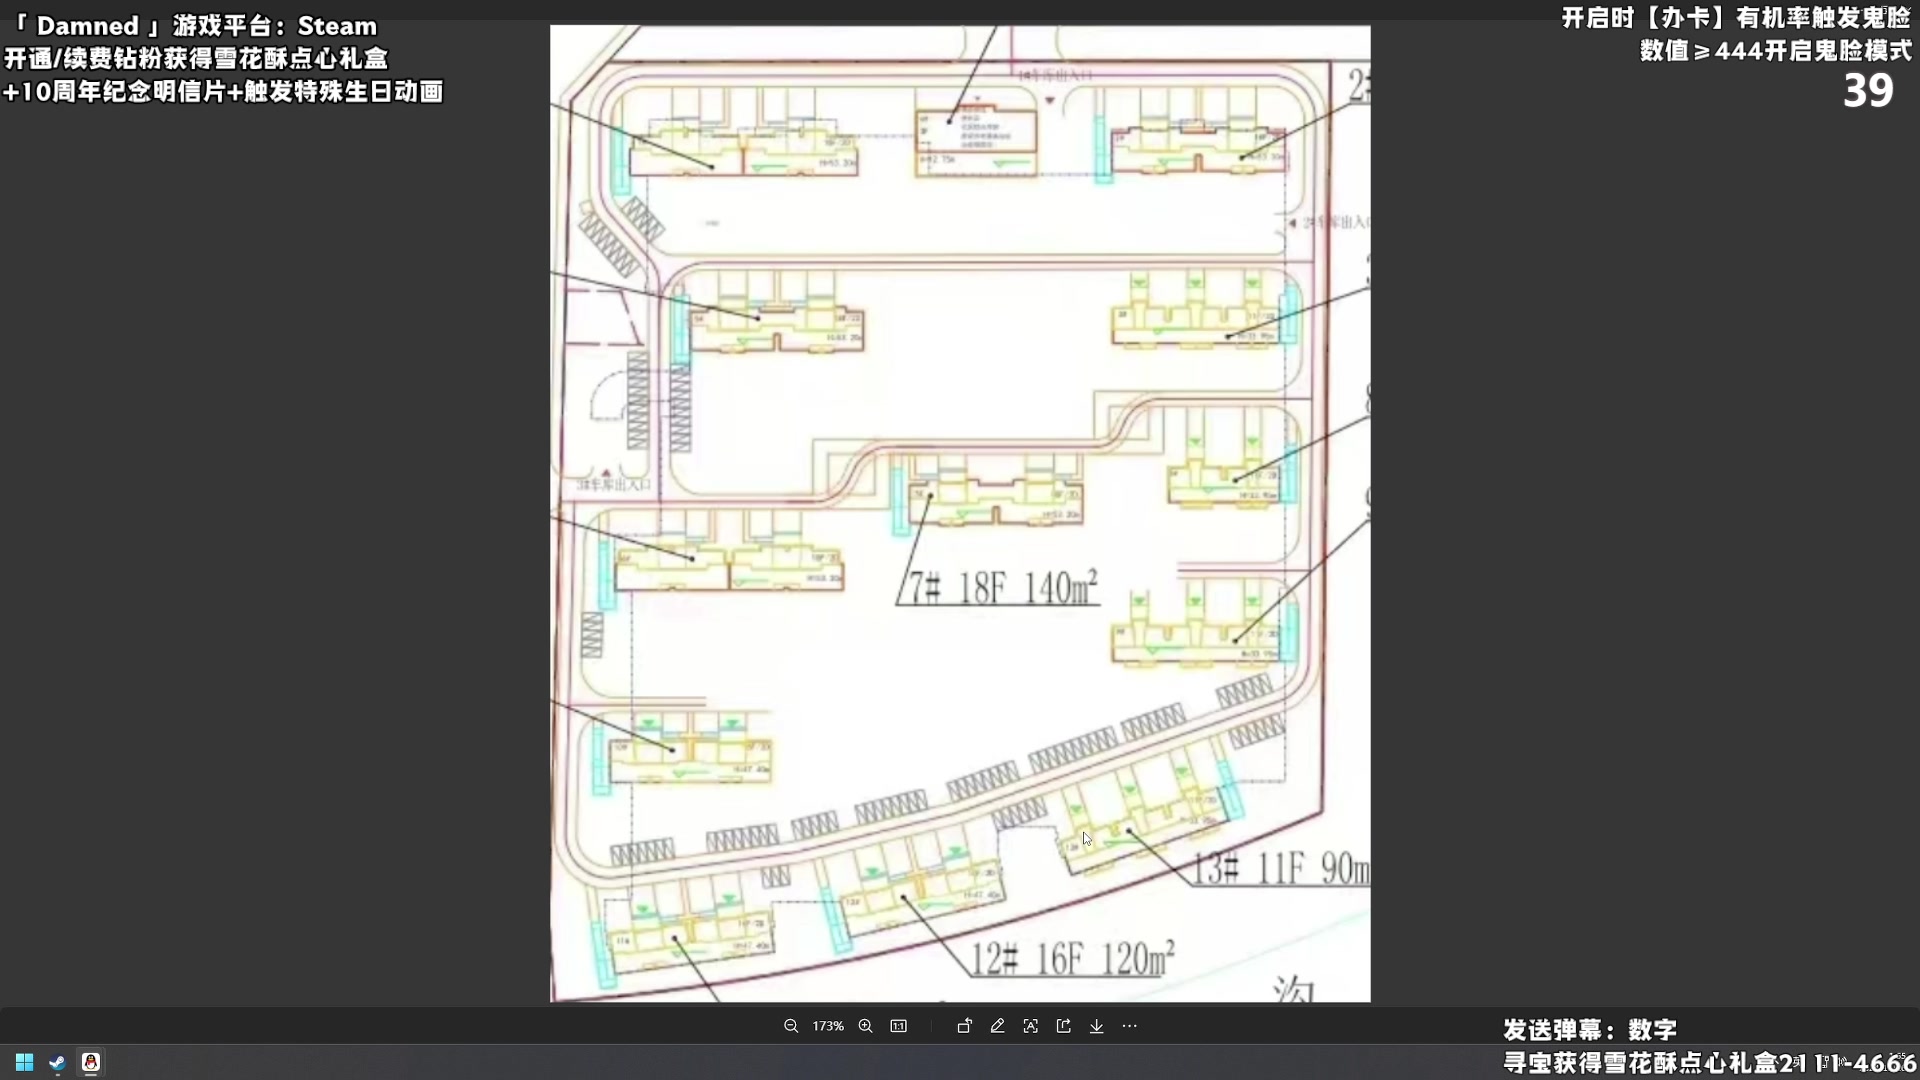Click the zoom out magnifier icon
Image resolution: width=1920 pixels, height=1080 pixels.
pos(791,1026)
